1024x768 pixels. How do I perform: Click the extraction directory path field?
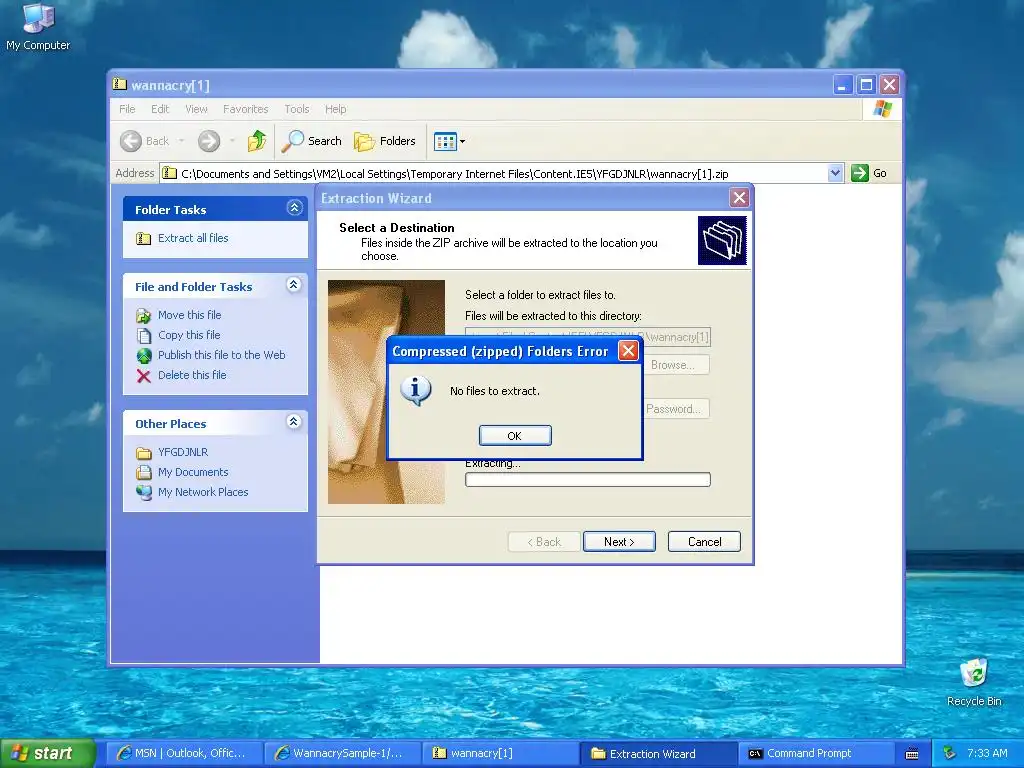[x=588, y=337]
